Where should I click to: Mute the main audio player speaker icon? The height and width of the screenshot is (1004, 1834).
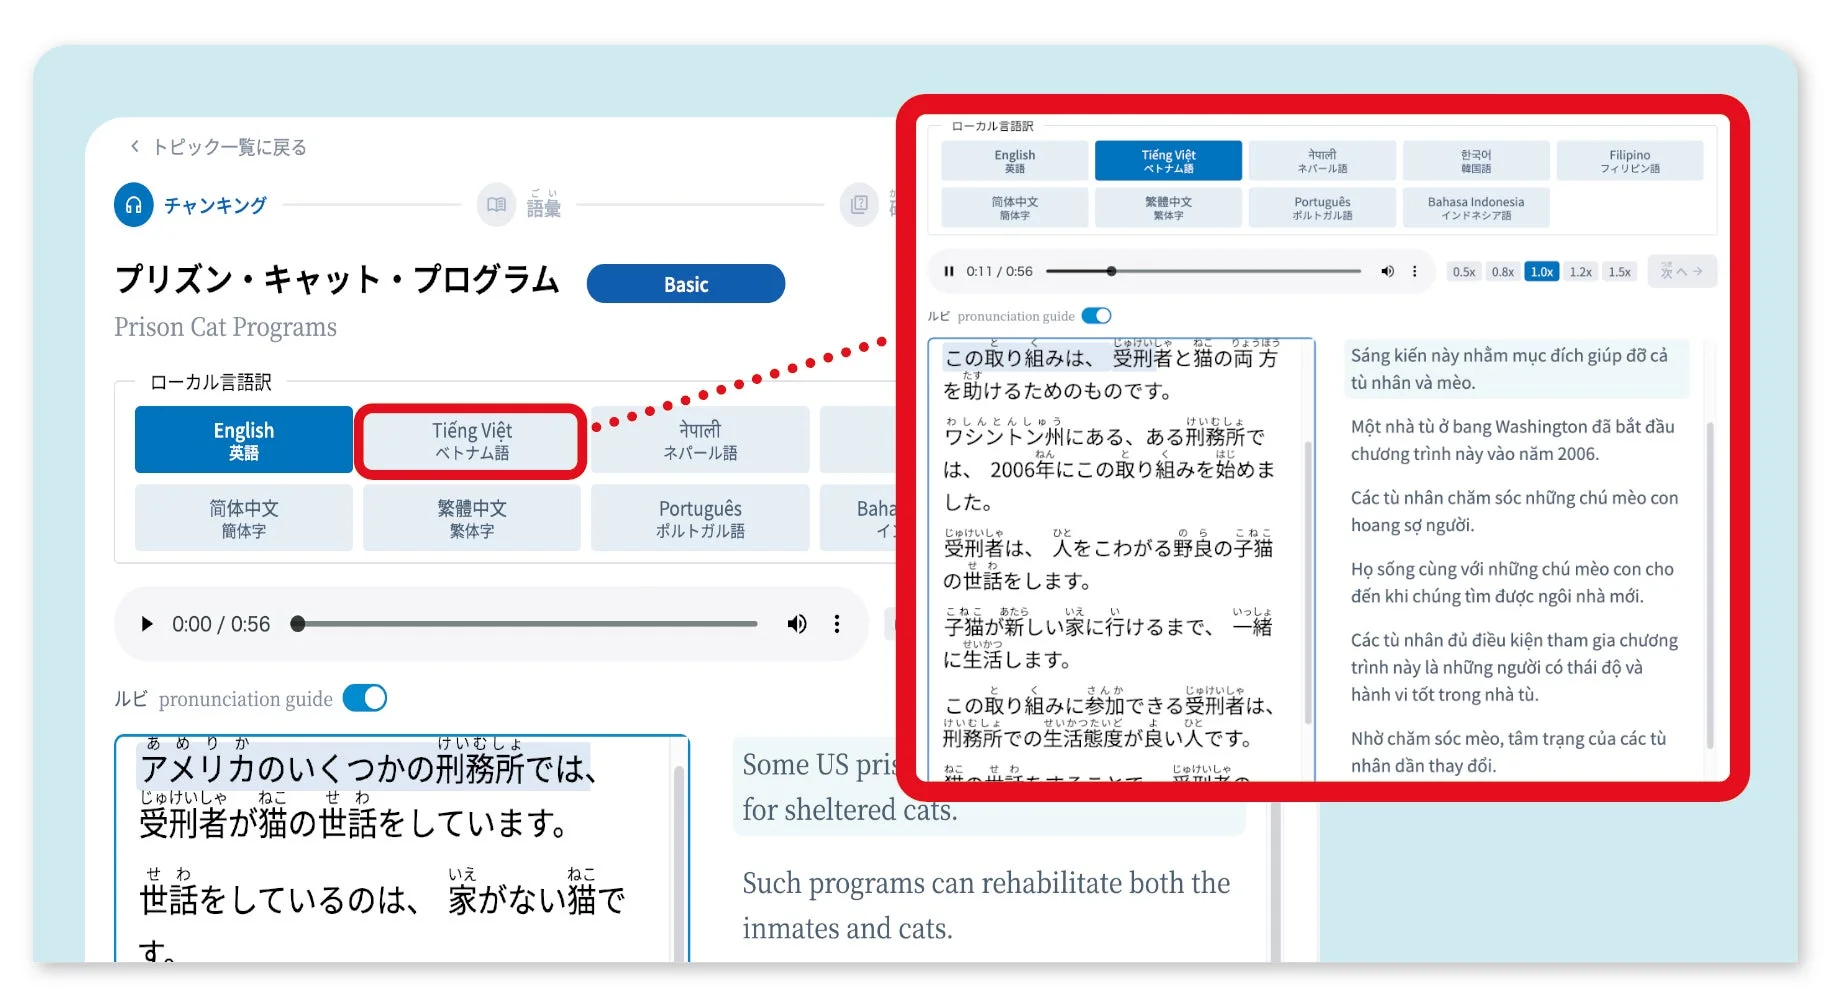pyautogui.click(x=797, y=624)
